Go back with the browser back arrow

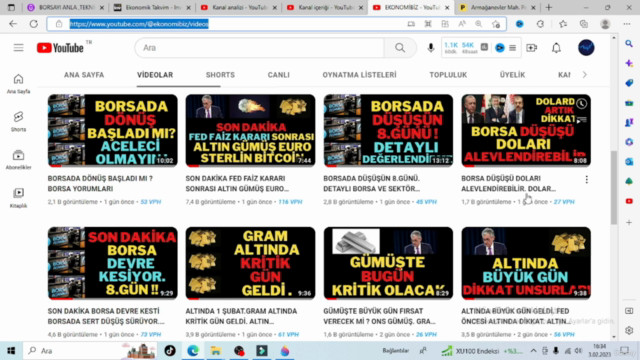coord(13,24)
